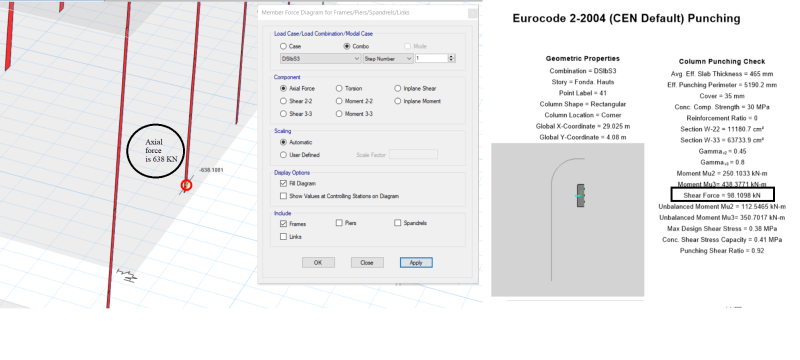Choose the Axial Force component
The height and width of the screenshot is (360, 800).
click(284, 89)
